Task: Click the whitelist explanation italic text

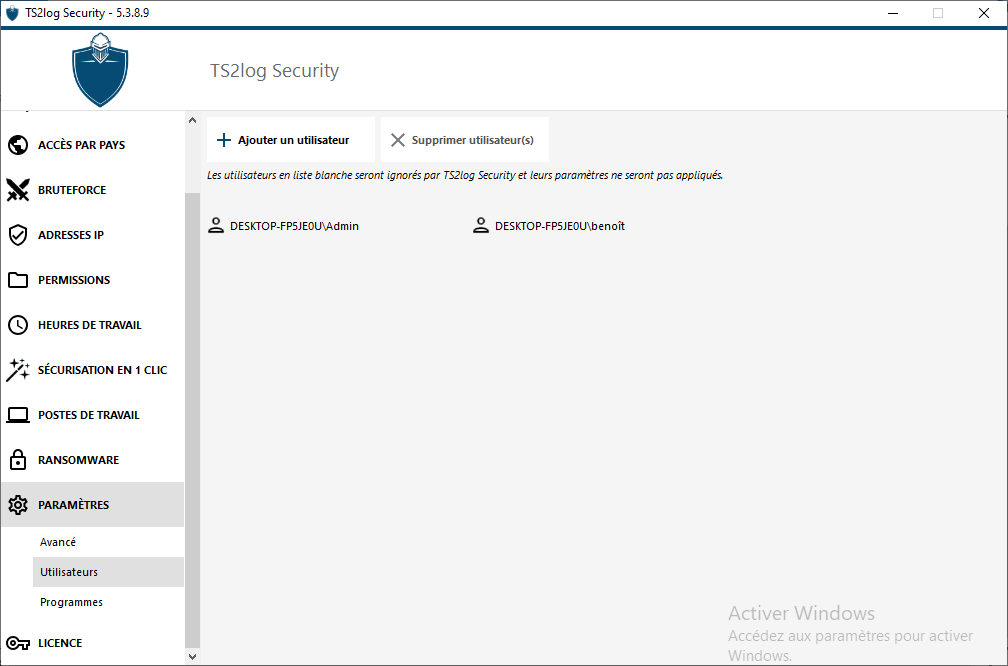Action: 465,175
